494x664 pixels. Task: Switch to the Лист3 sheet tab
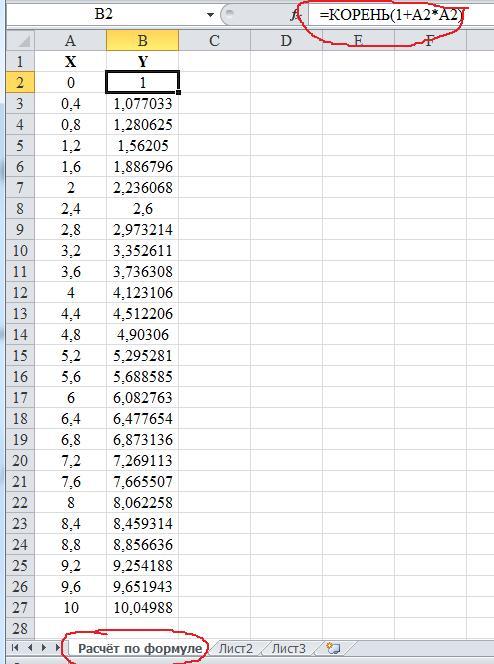tap(288, 648)
